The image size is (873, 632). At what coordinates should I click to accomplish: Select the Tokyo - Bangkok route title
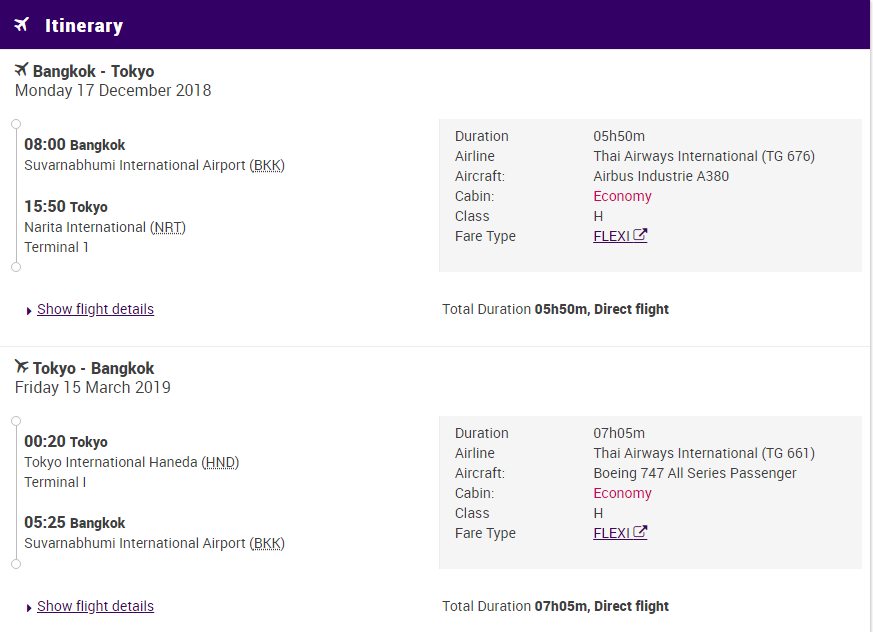[94, 368]
